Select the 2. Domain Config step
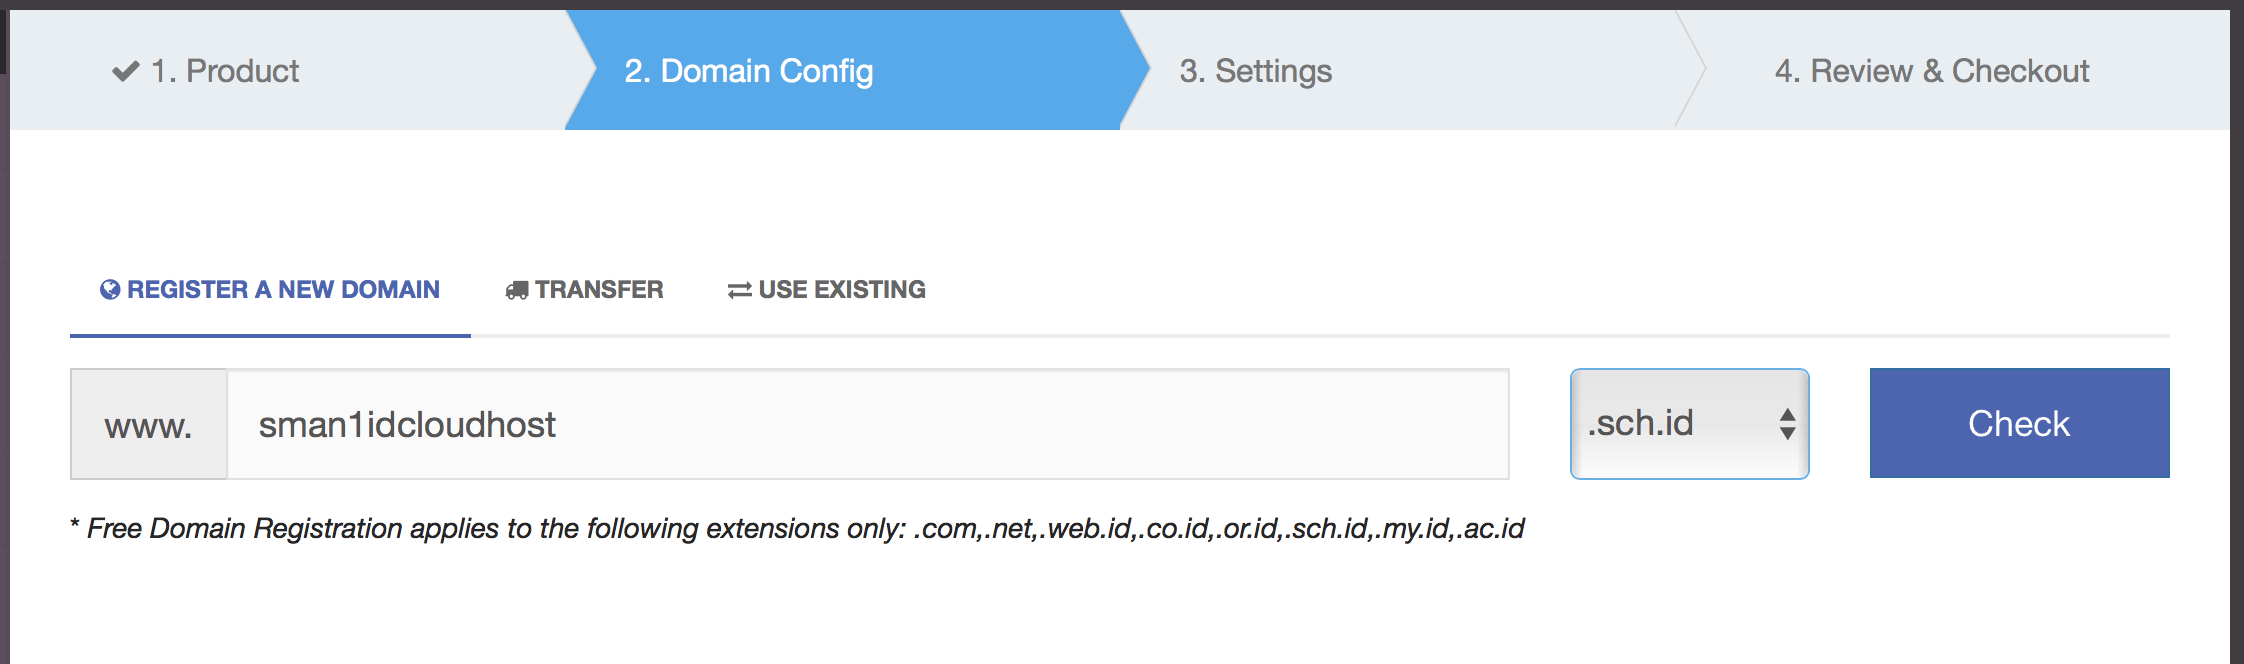 (748, 71)
